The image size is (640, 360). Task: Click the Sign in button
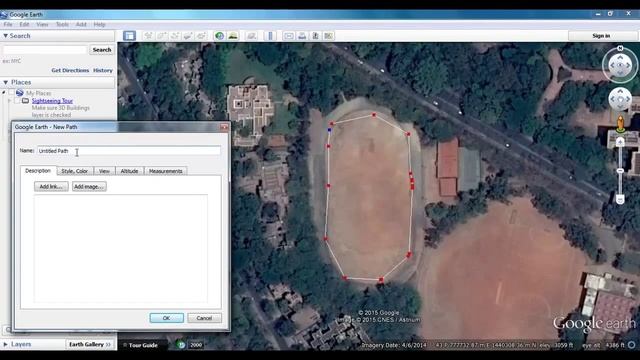[x=601, y=36]
